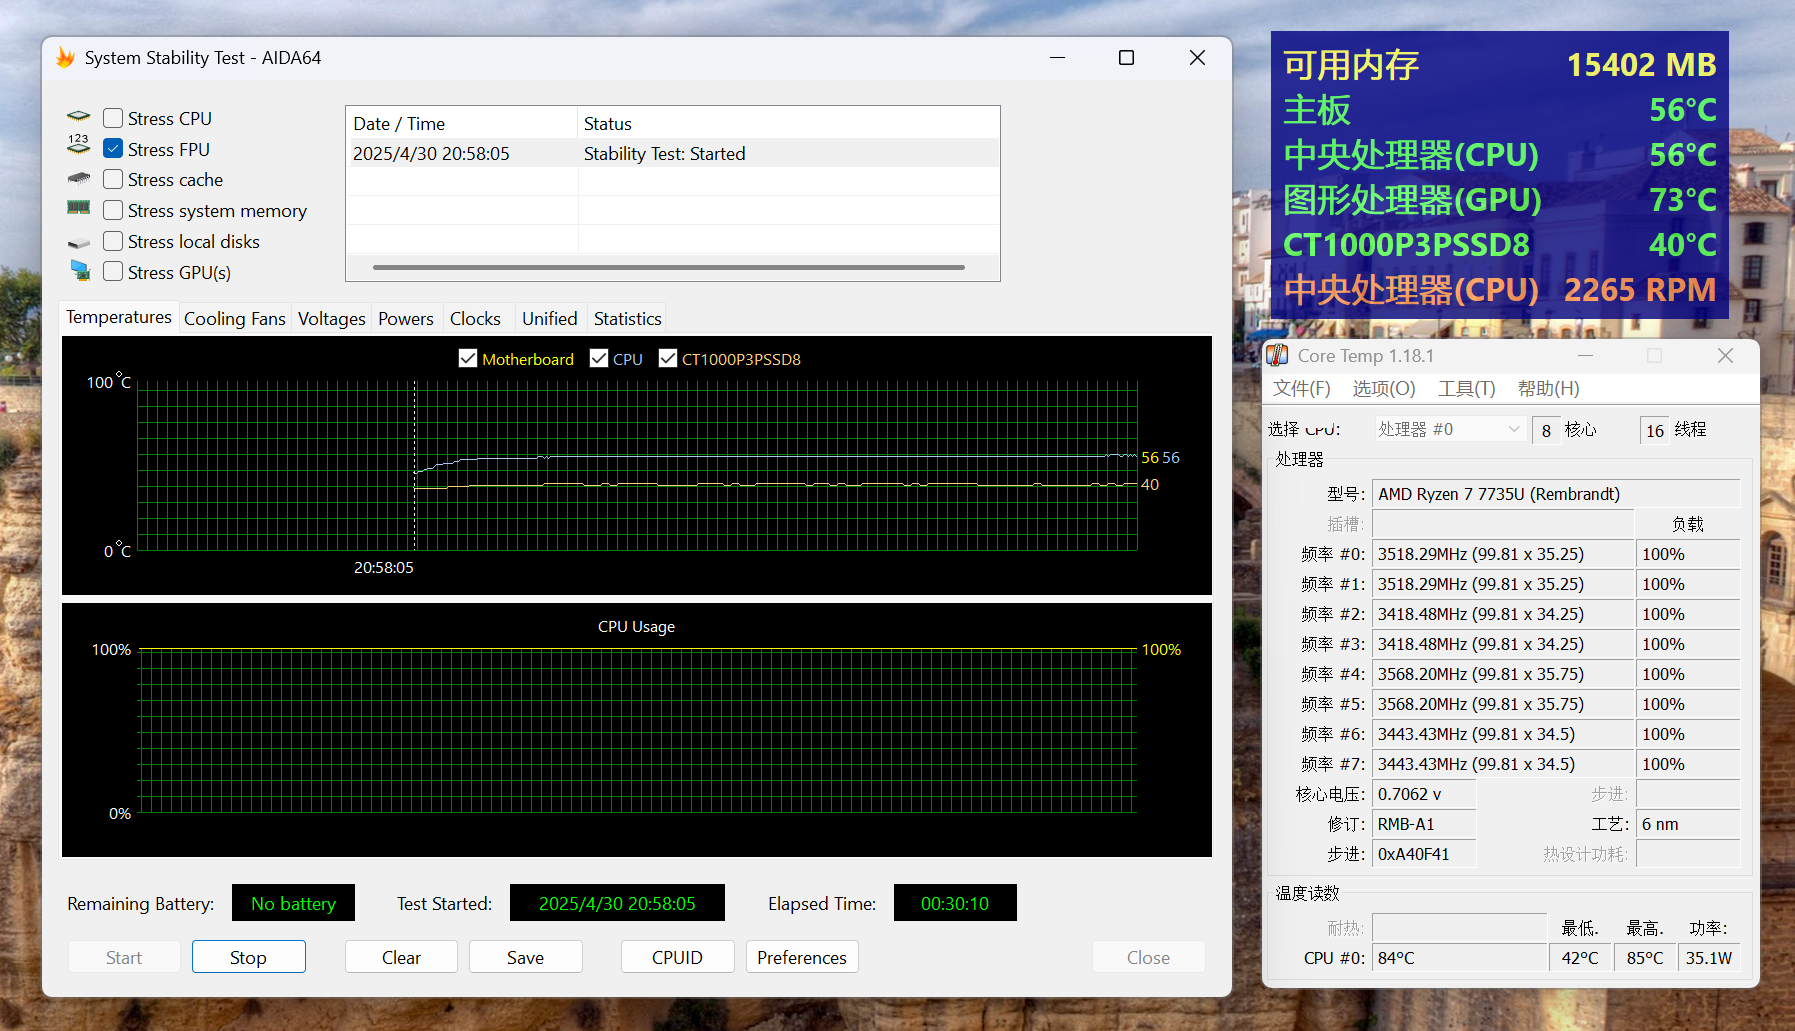Click the 图形处理器(GPU) 73°C overlay line
Viewport: 1795px width, 1031px height.
[1499, 200]
